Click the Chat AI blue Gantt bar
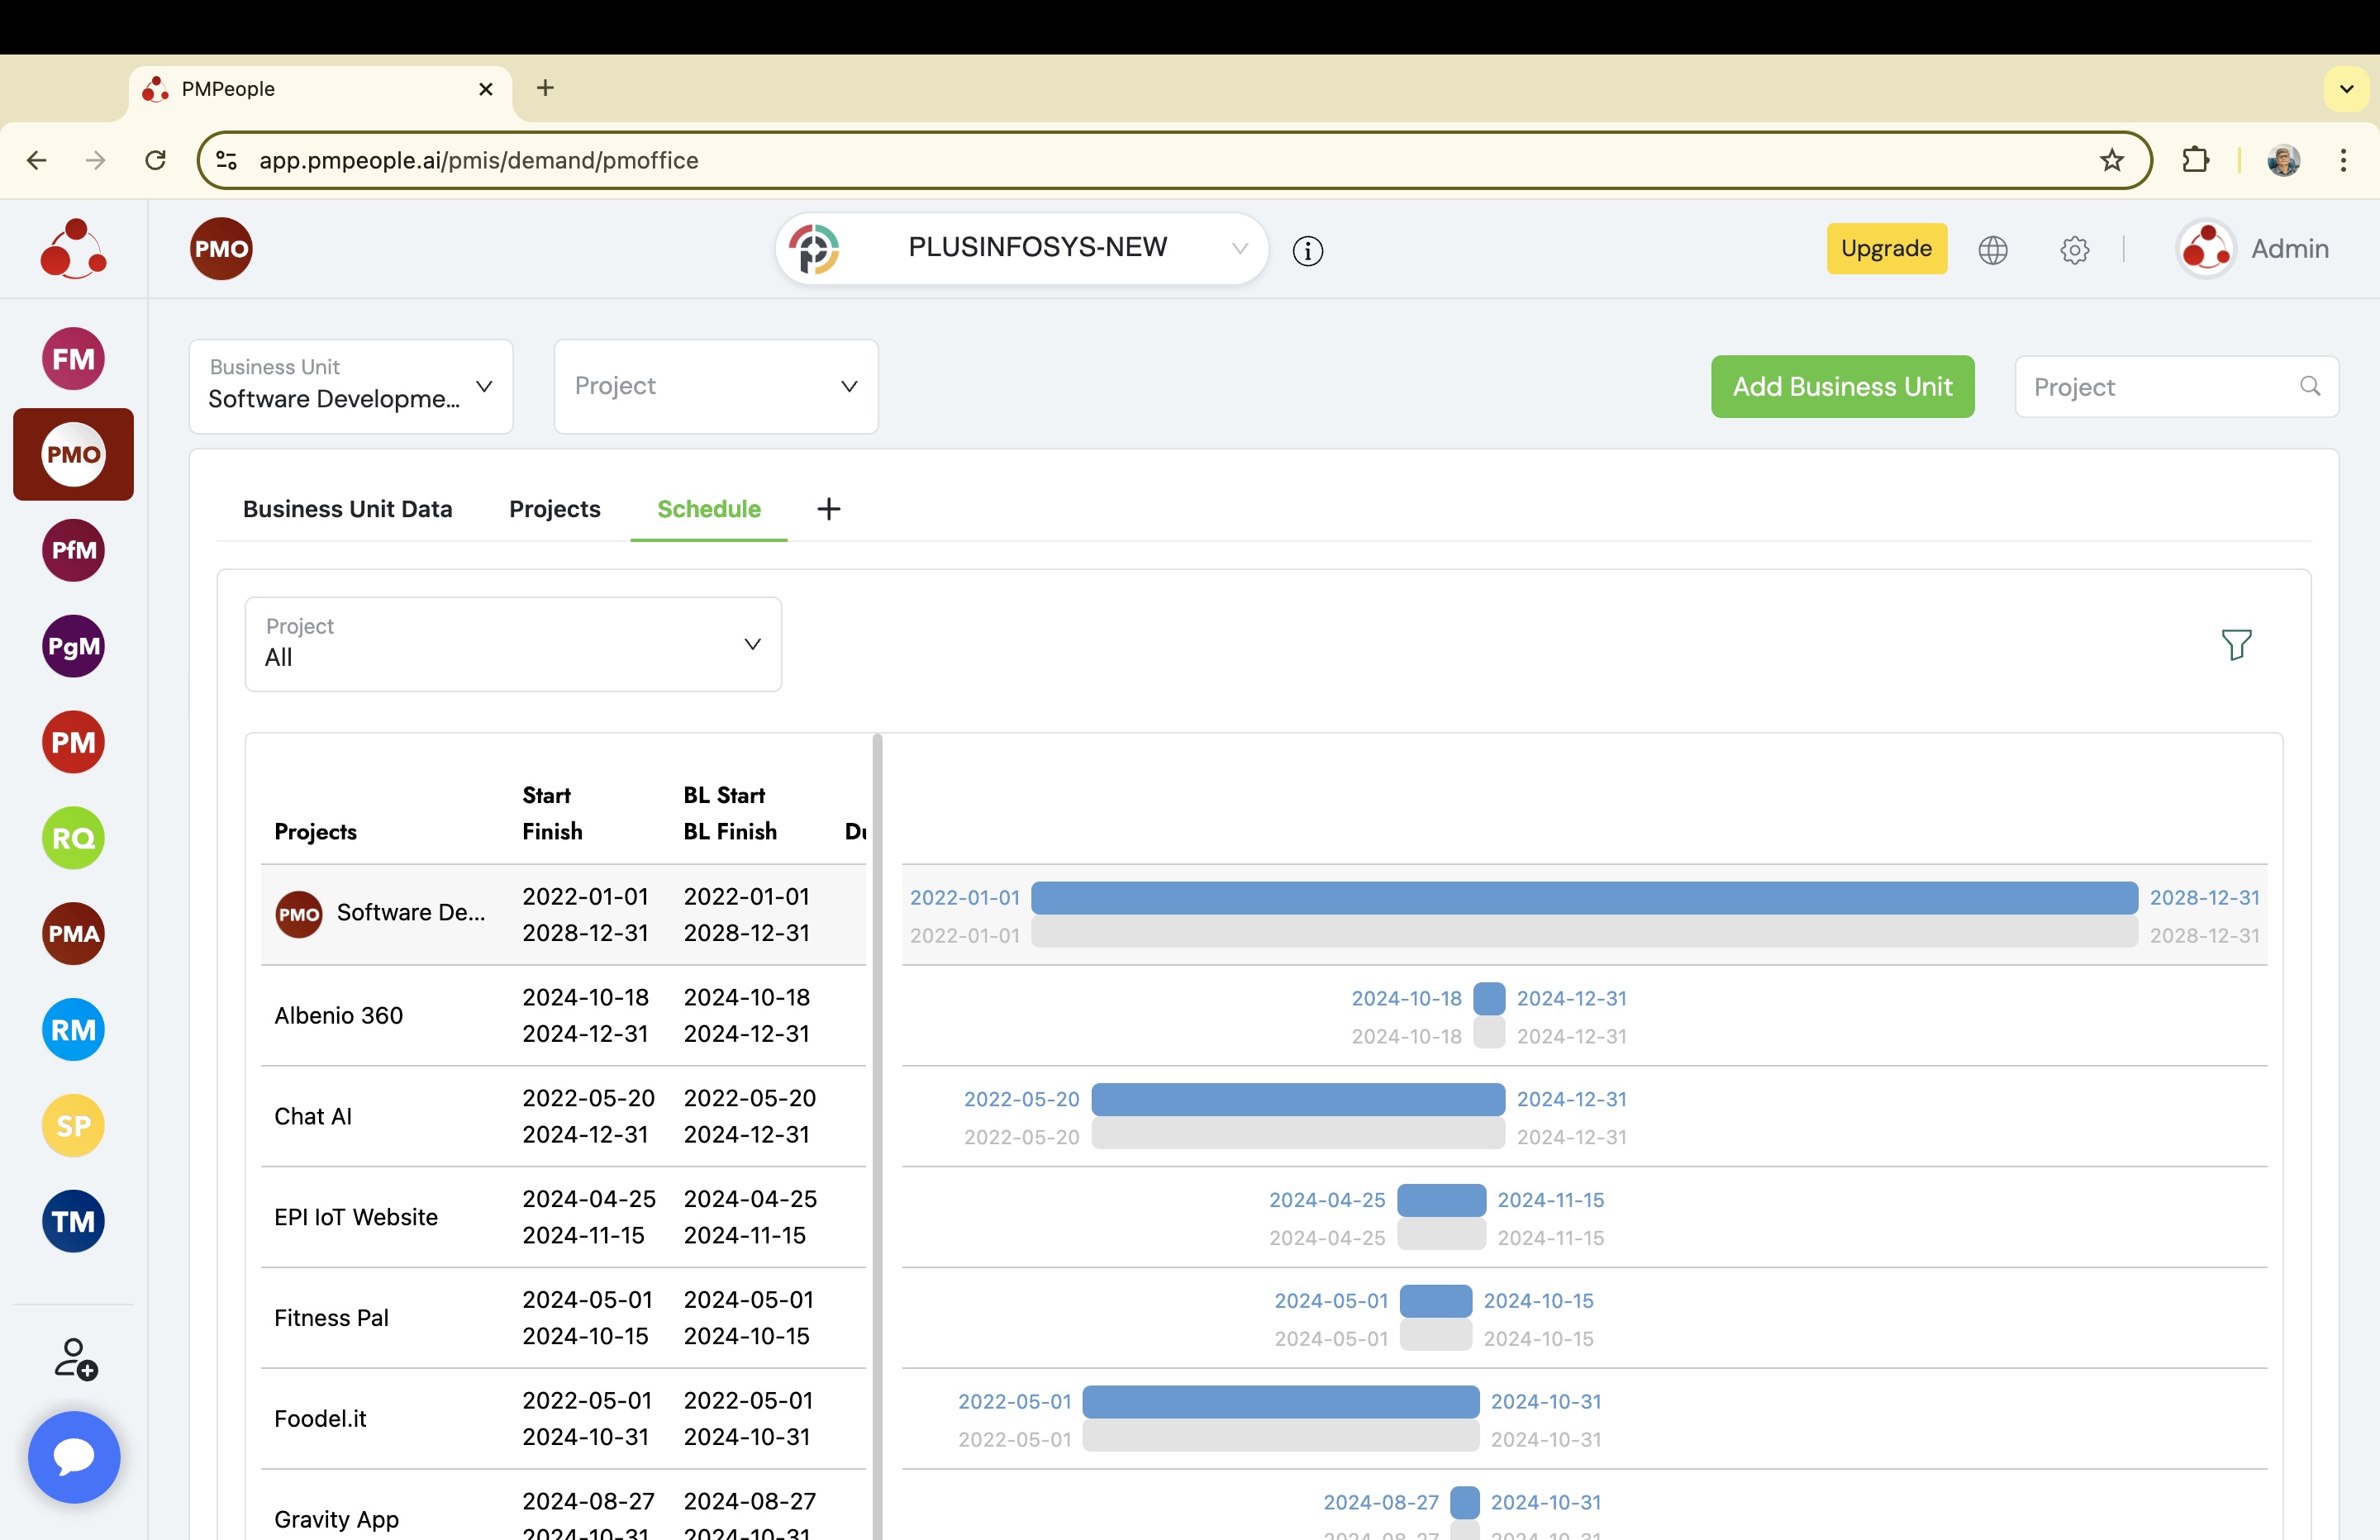Viewport: 2380px width, 1540px height. pyautogui.click(x=1297, y=1098)
